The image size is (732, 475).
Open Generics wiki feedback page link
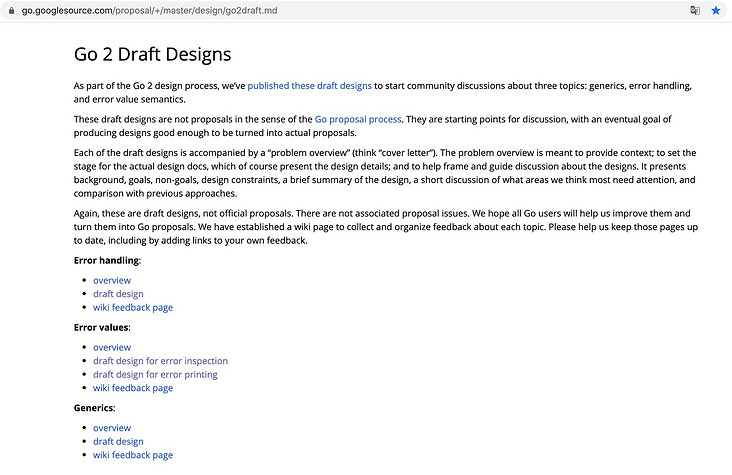pyautogui.click(x=133, y=455)
